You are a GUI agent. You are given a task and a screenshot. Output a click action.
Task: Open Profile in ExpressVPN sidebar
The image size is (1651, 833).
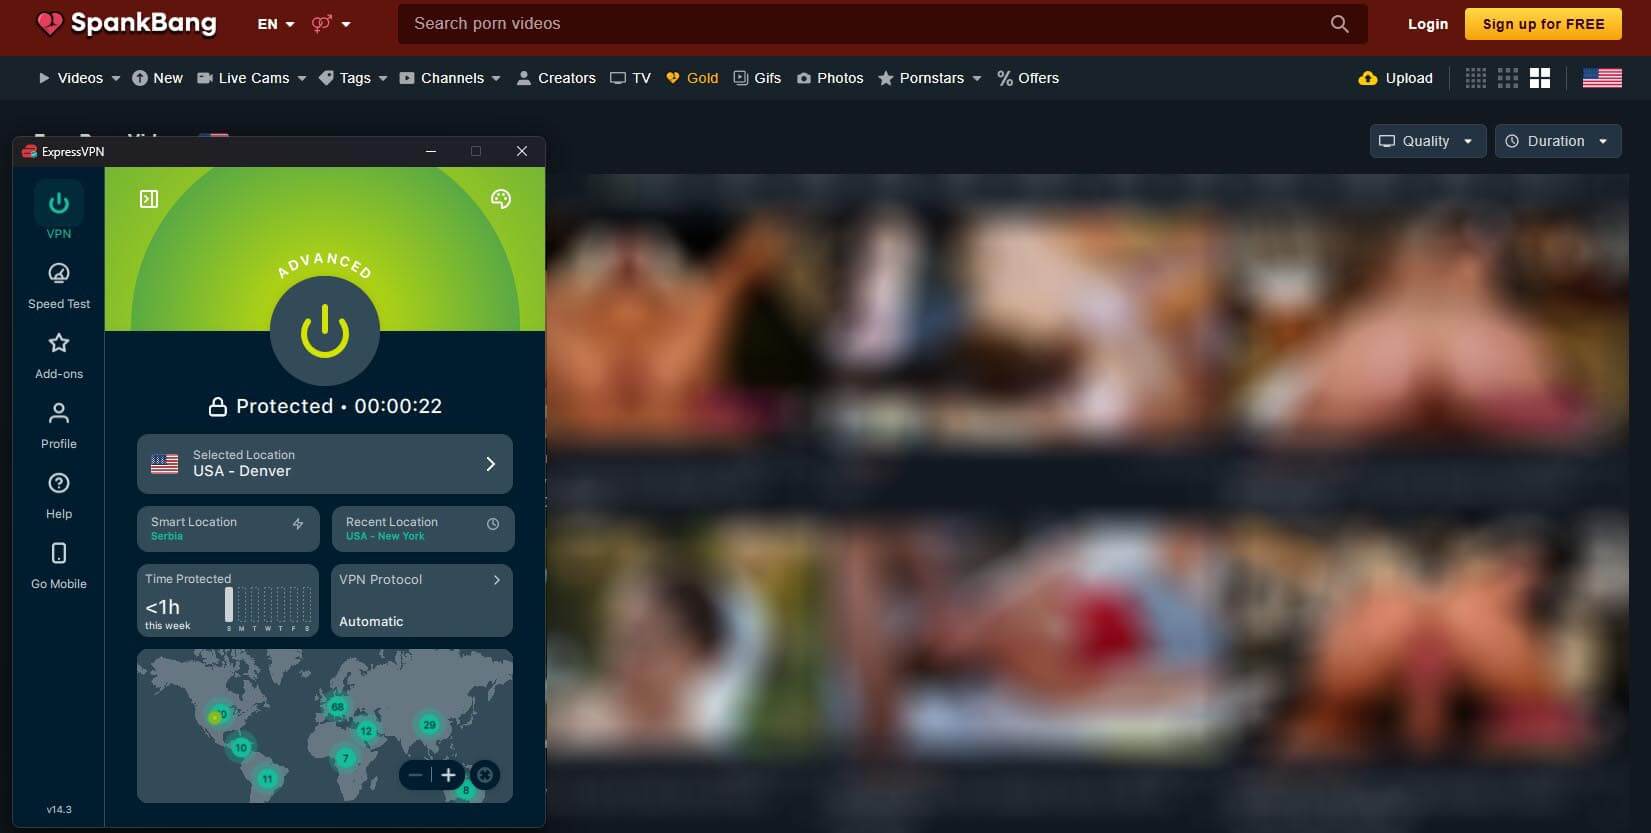(x=59, y=426)
